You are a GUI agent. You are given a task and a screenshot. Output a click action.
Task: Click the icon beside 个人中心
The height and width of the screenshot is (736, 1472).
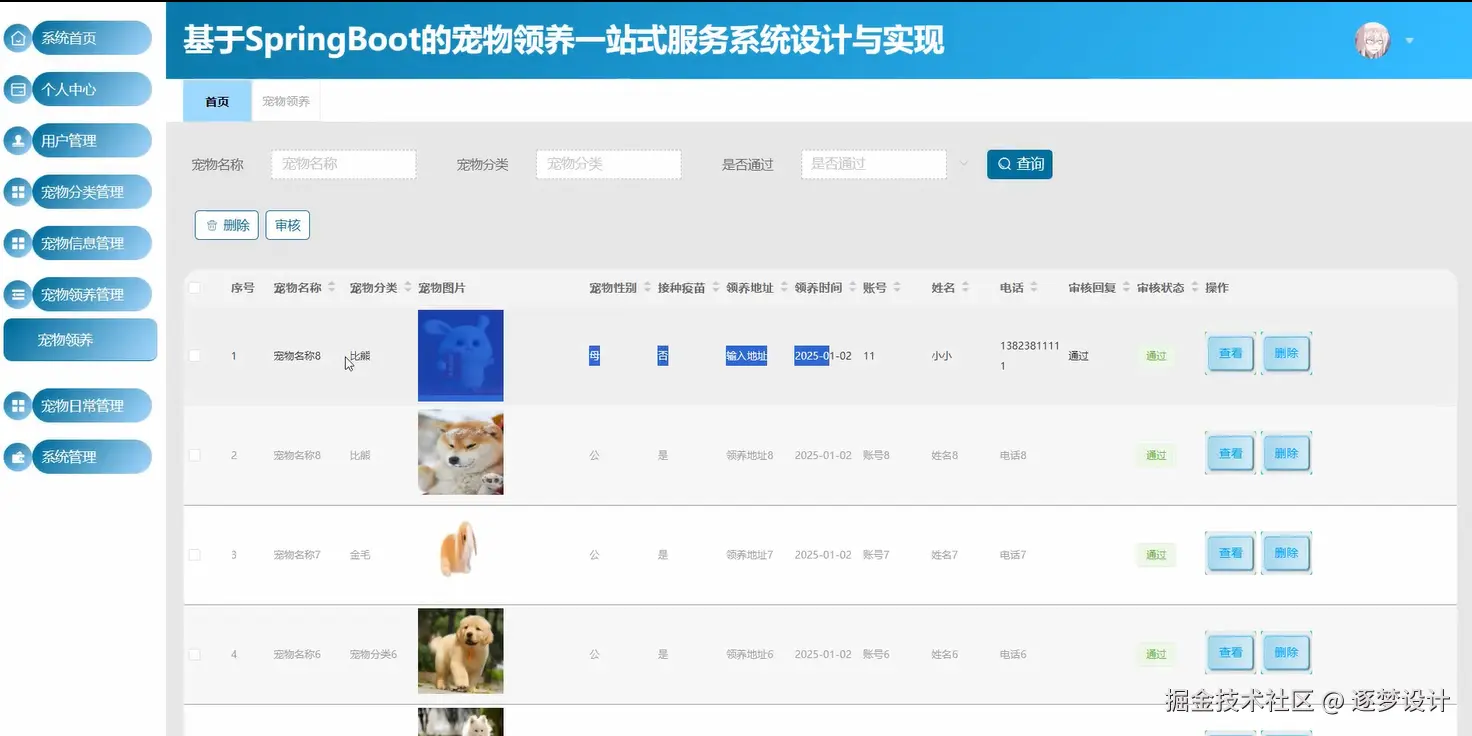tap(18, 90)
